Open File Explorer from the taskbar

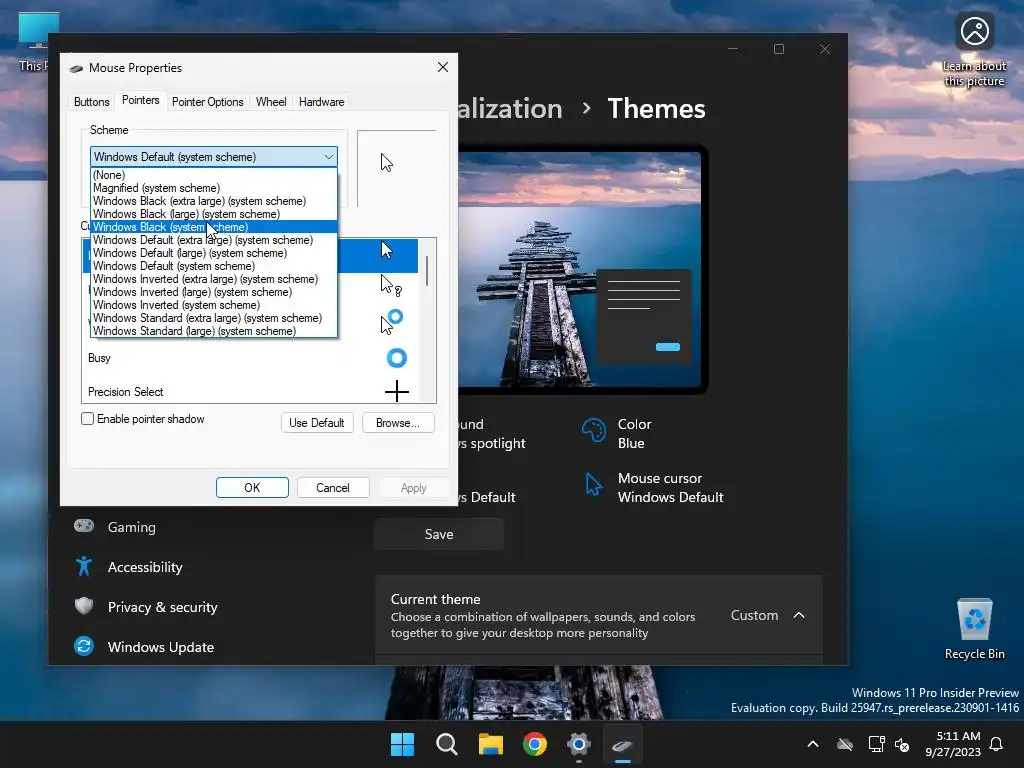[x=490, y=744]
